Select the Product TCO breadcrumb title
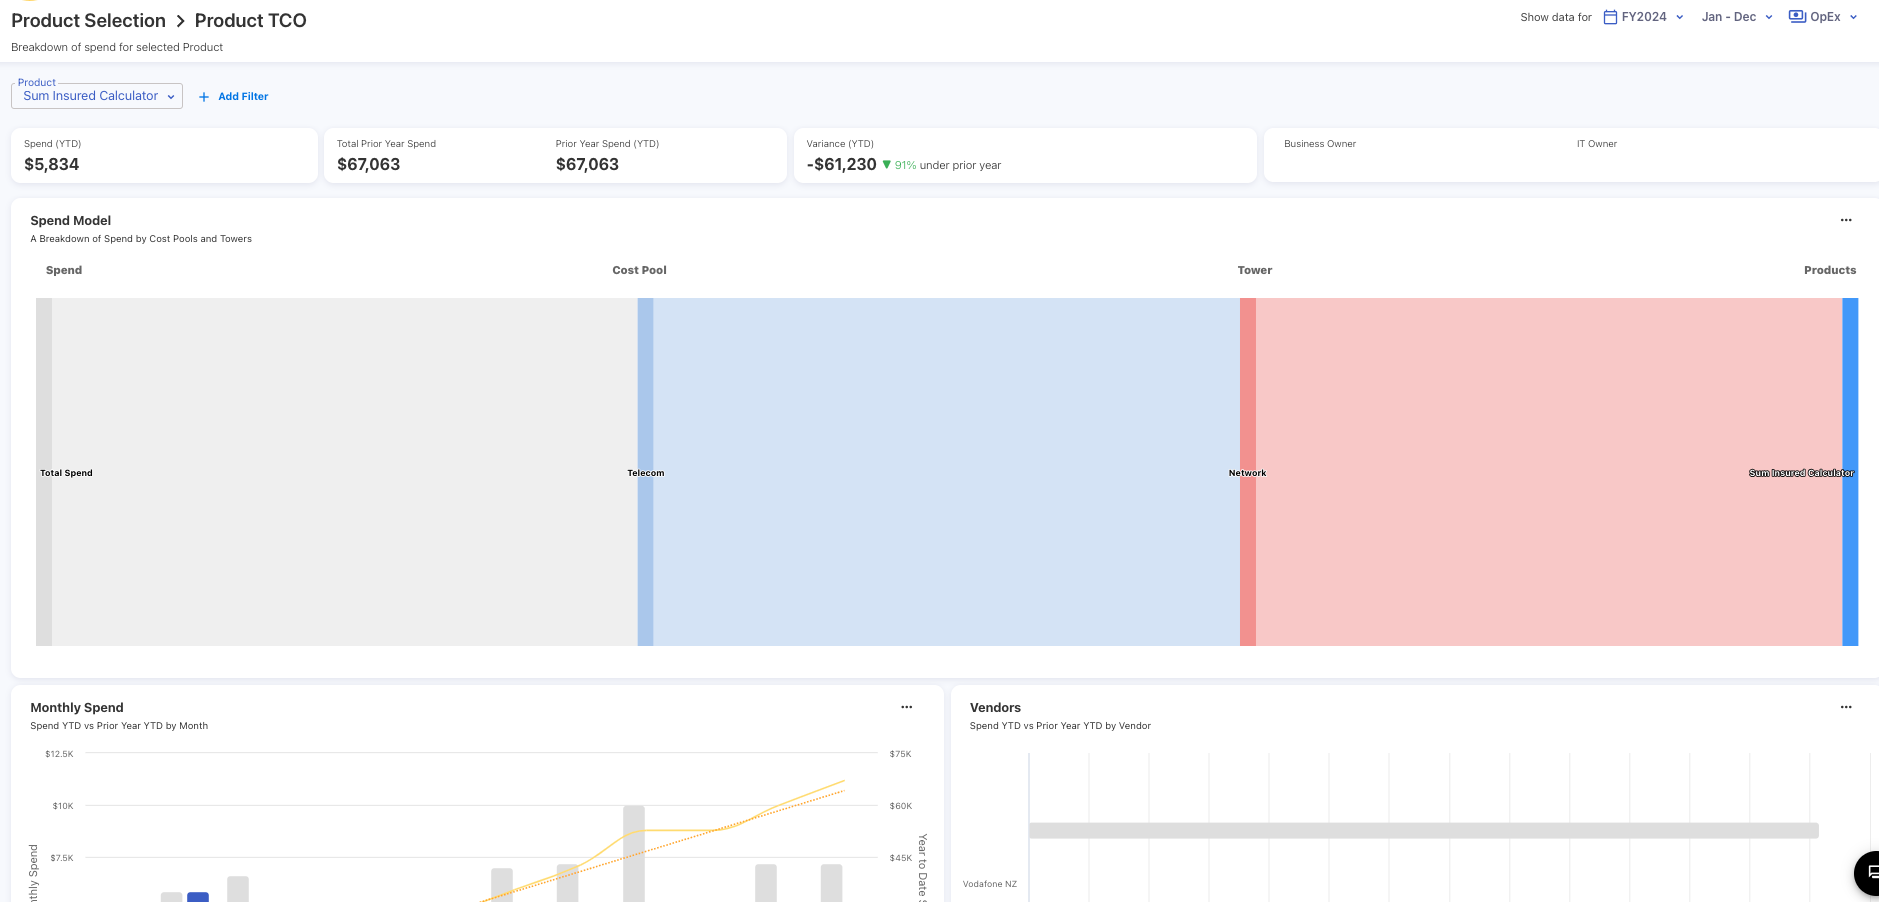1879x902 pixels. pos(250,21)
